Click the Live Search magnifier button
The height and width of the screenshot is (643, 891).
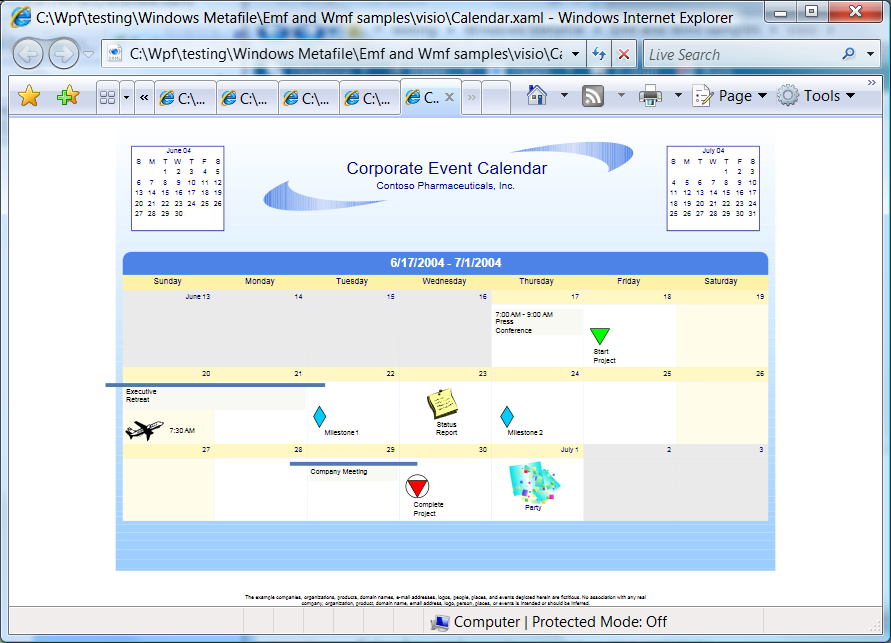[x=848, y=54]
